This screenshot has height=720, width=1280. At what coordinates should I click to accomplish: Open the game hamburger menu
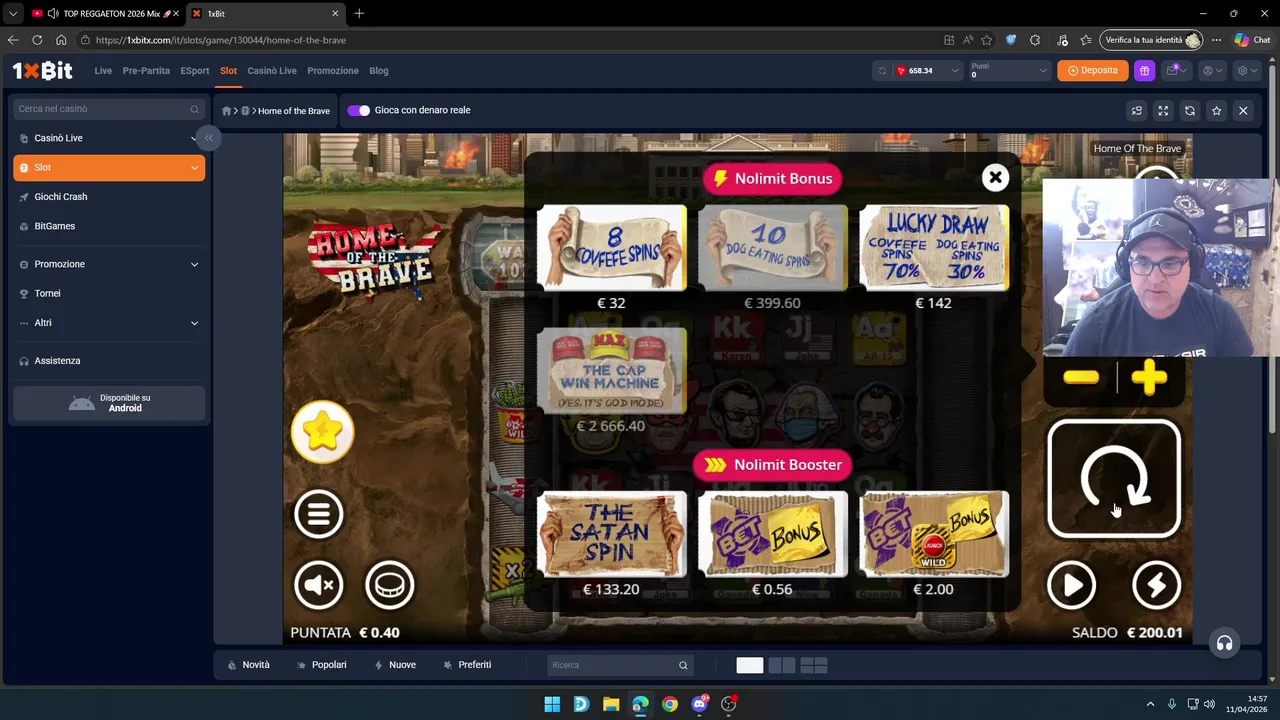pyautogui.click(x=319, y=514)
